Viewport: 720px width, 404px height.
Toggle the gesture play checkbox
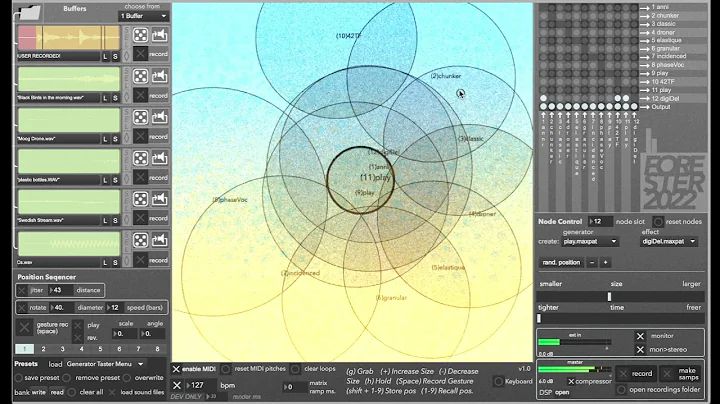point(78,325)
